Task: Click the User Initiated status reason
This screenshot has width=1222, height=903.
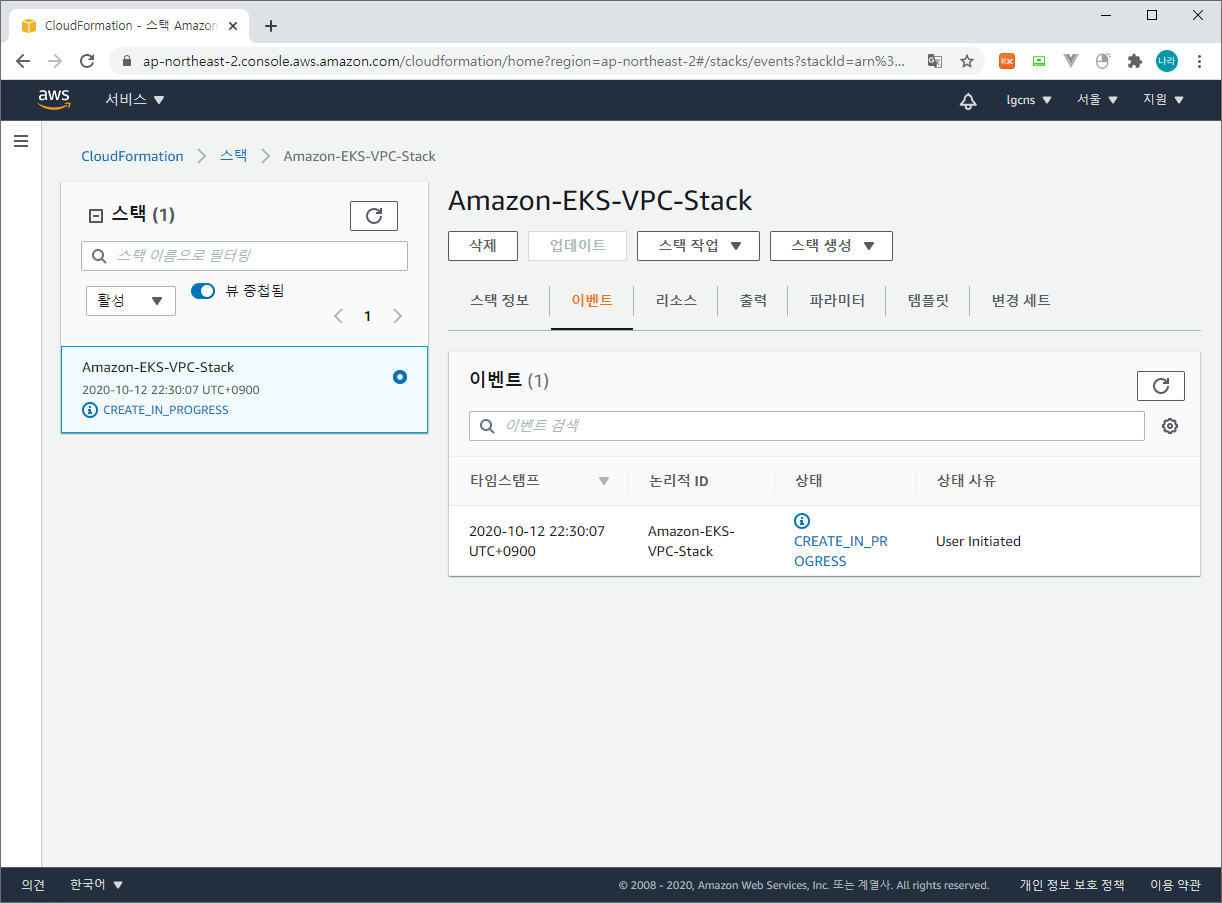Action: (978, 541)
